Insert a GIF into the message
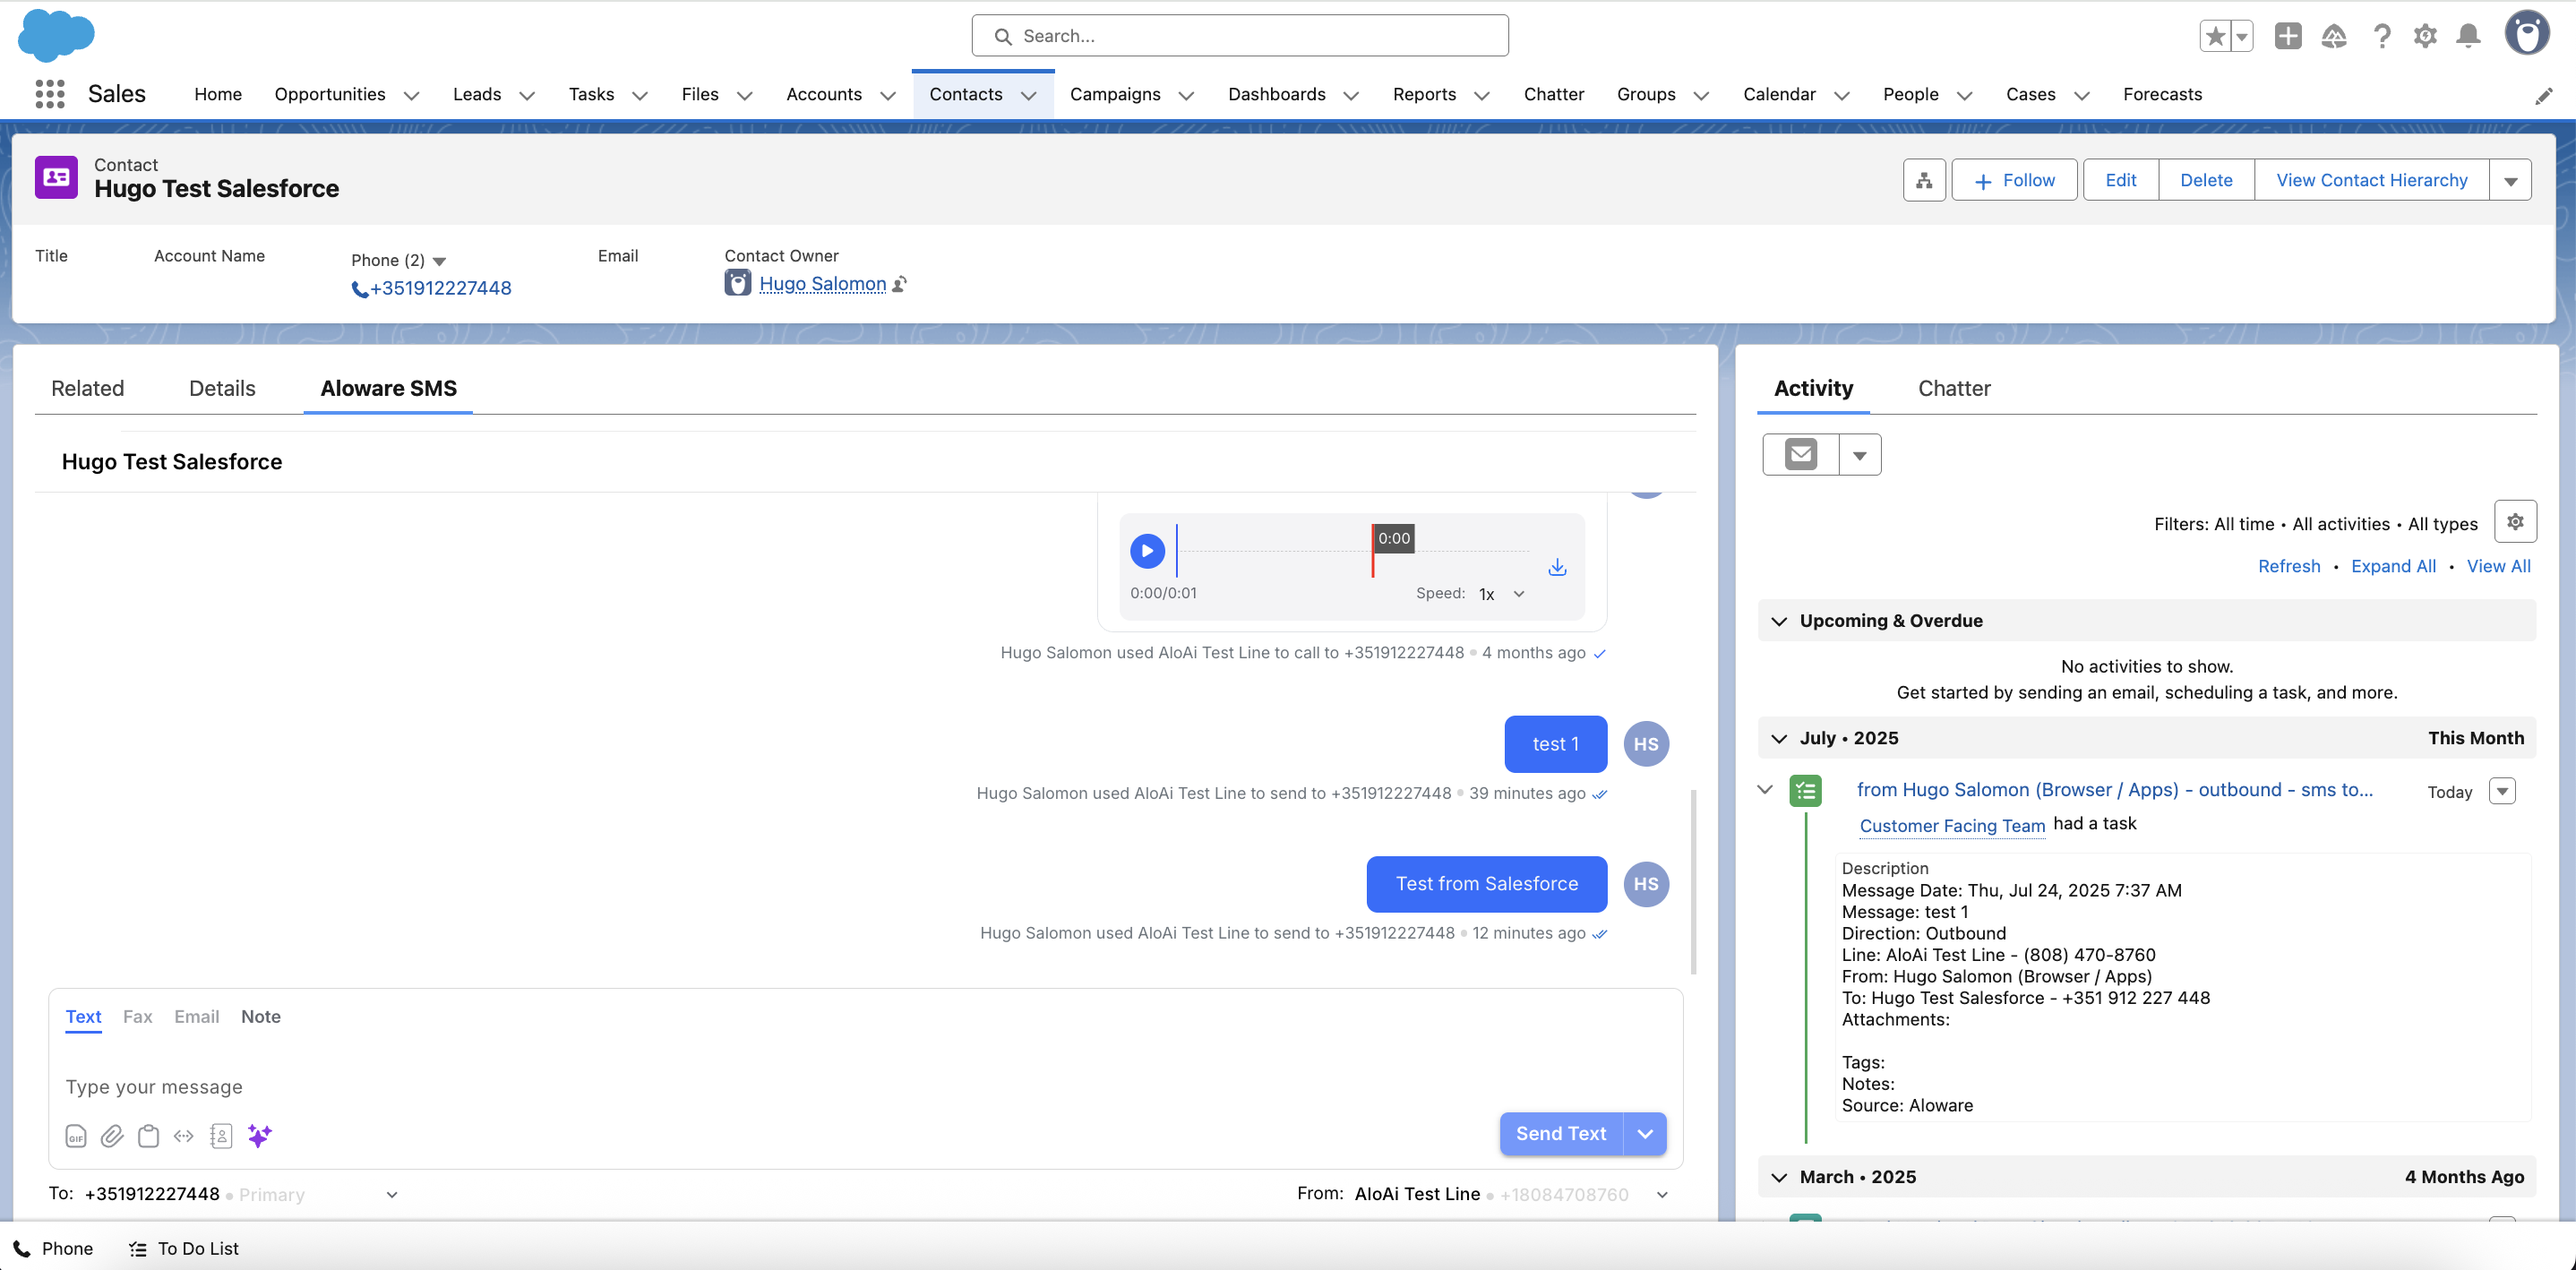Viewport: 2576px width, 1270px height. click(x=76, y=1136)
